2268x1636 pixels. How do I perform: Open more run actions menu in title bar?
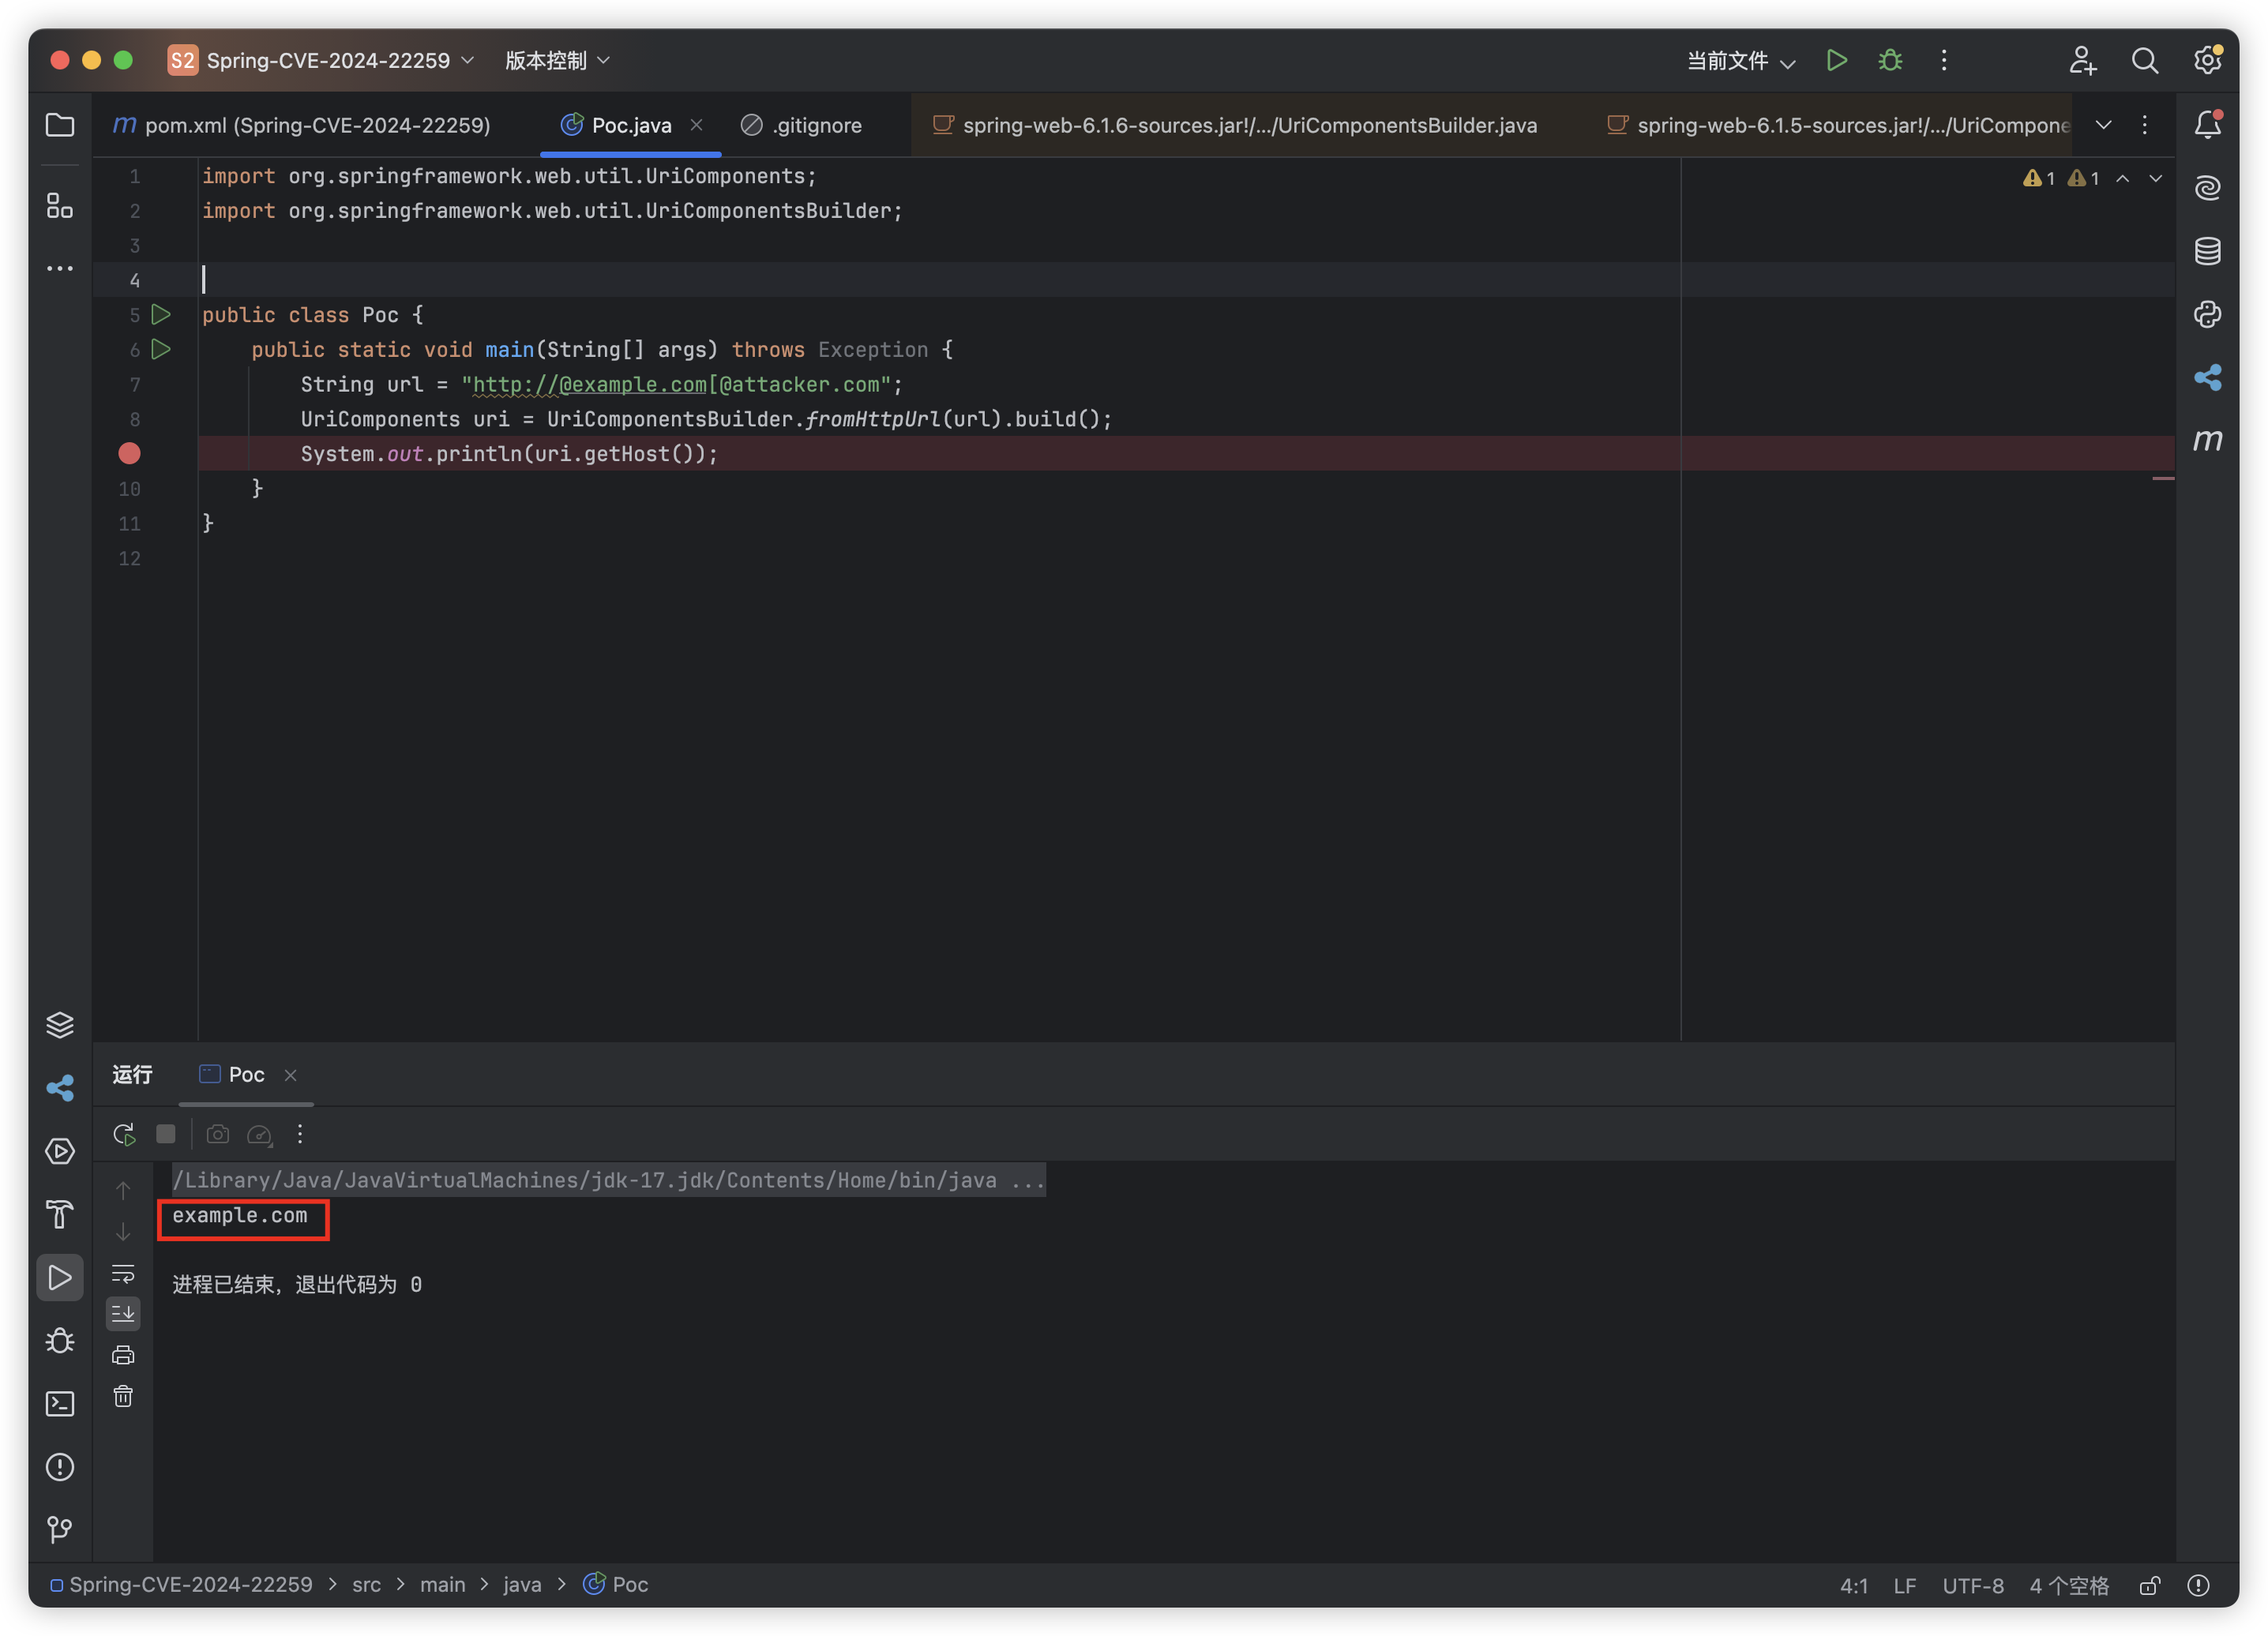pyautogui.click(x=1944, y=60)
